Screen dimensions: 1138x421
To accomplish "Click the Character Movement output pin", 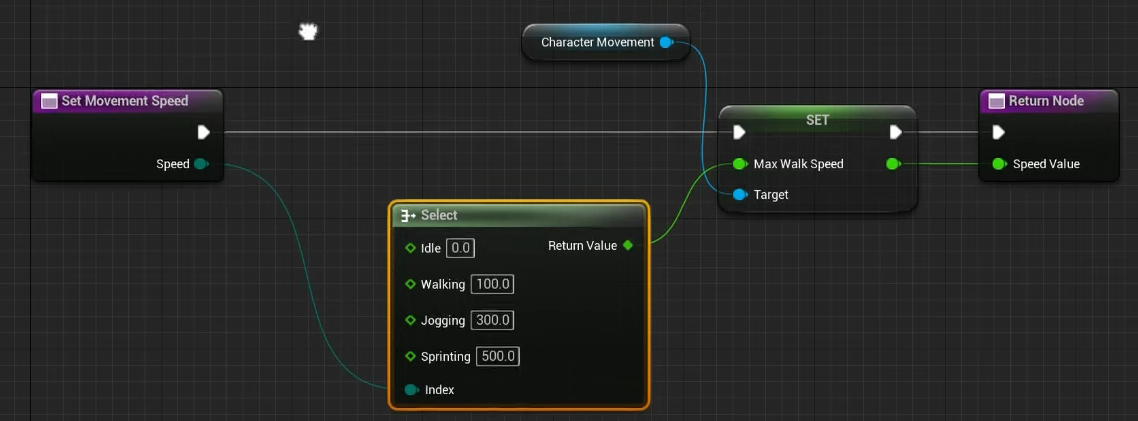I will 666,42.
